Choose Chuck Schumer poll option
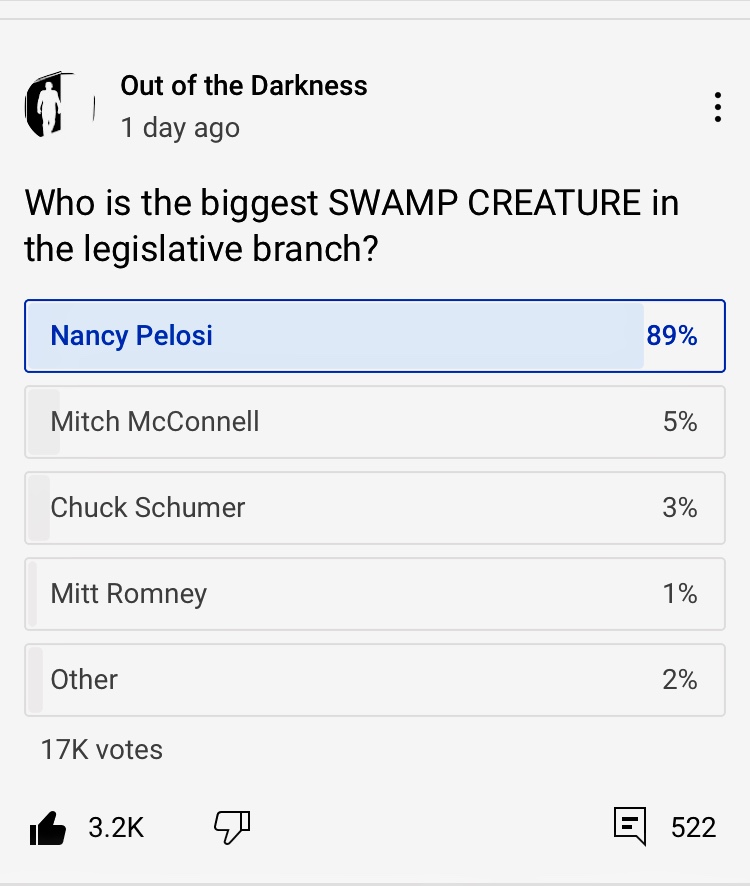This screenshot has height=886, width=750. (x=374, y=508)
